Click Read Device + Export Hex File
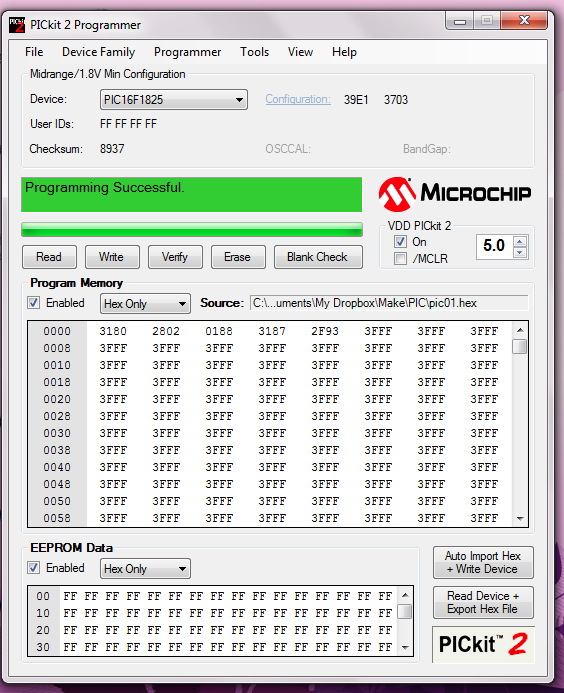 coord(483,602)
